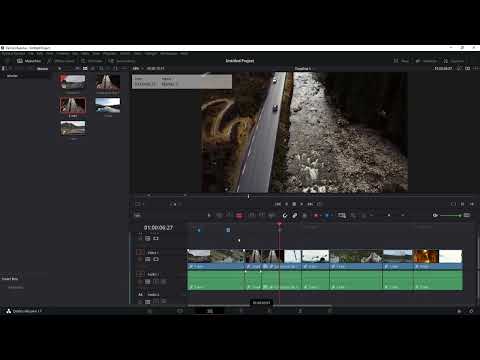Open the Fusion menu in menu bar
The height and width of the screenshot is (360, 480).
125,54
